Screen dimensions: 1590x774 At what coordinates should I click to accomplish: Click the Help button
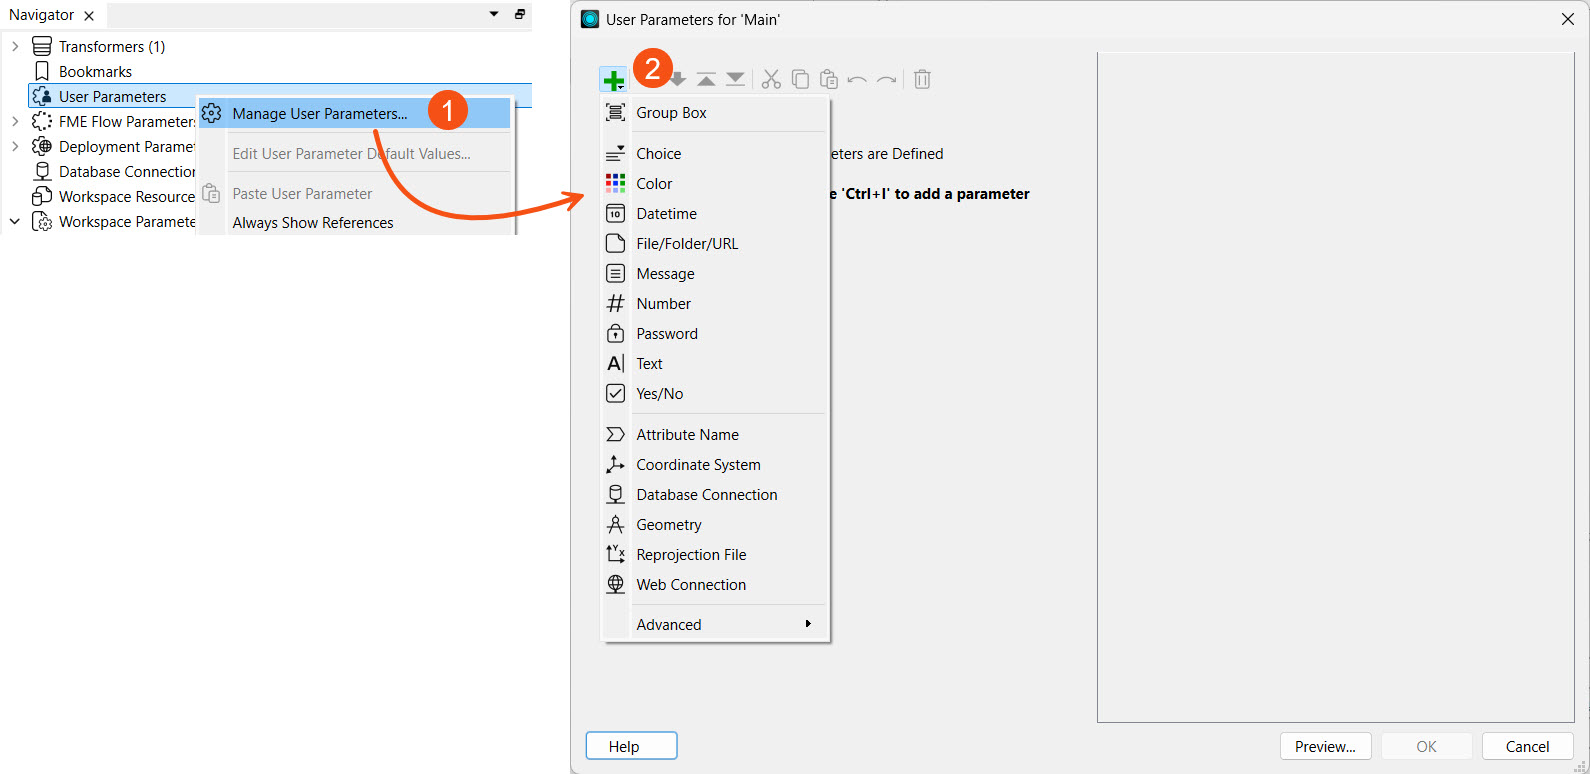631,746
